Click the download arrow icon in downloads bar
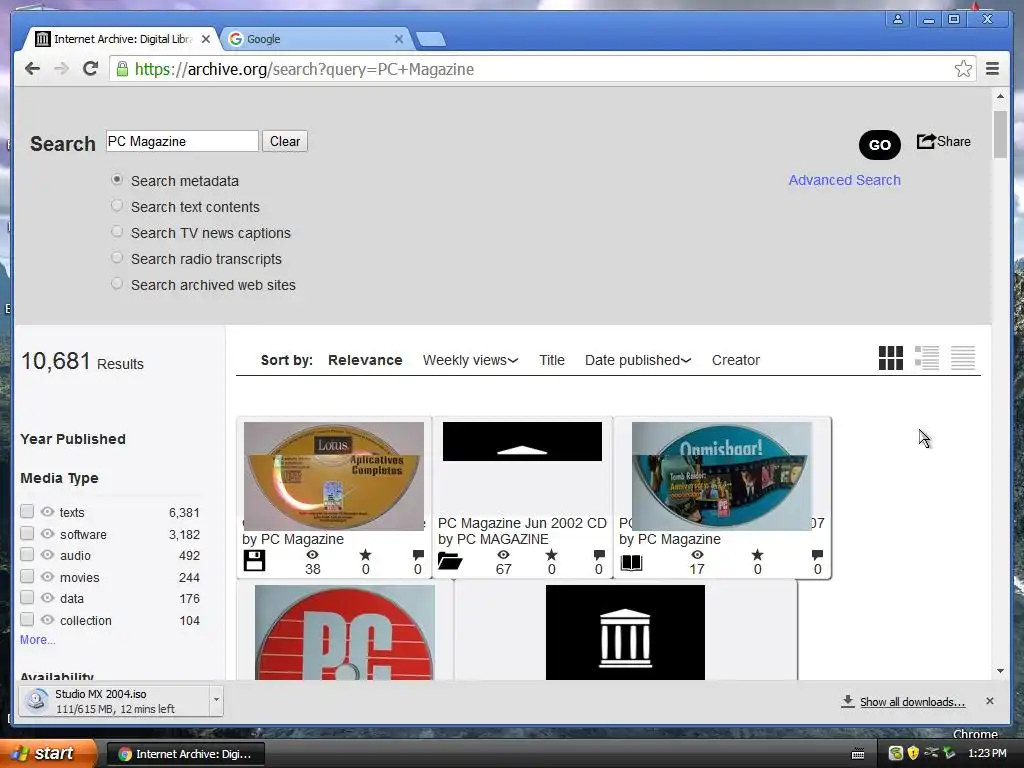 pyautogui.click(x=848, y=701)
